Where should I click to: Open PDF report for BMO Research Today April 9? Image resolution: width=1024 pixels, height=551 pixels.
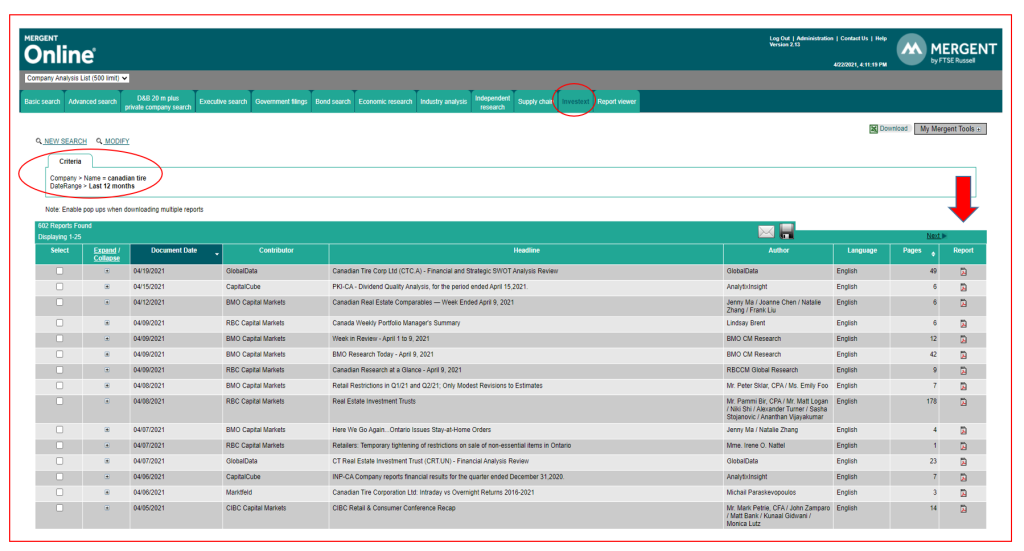point(963,355)
